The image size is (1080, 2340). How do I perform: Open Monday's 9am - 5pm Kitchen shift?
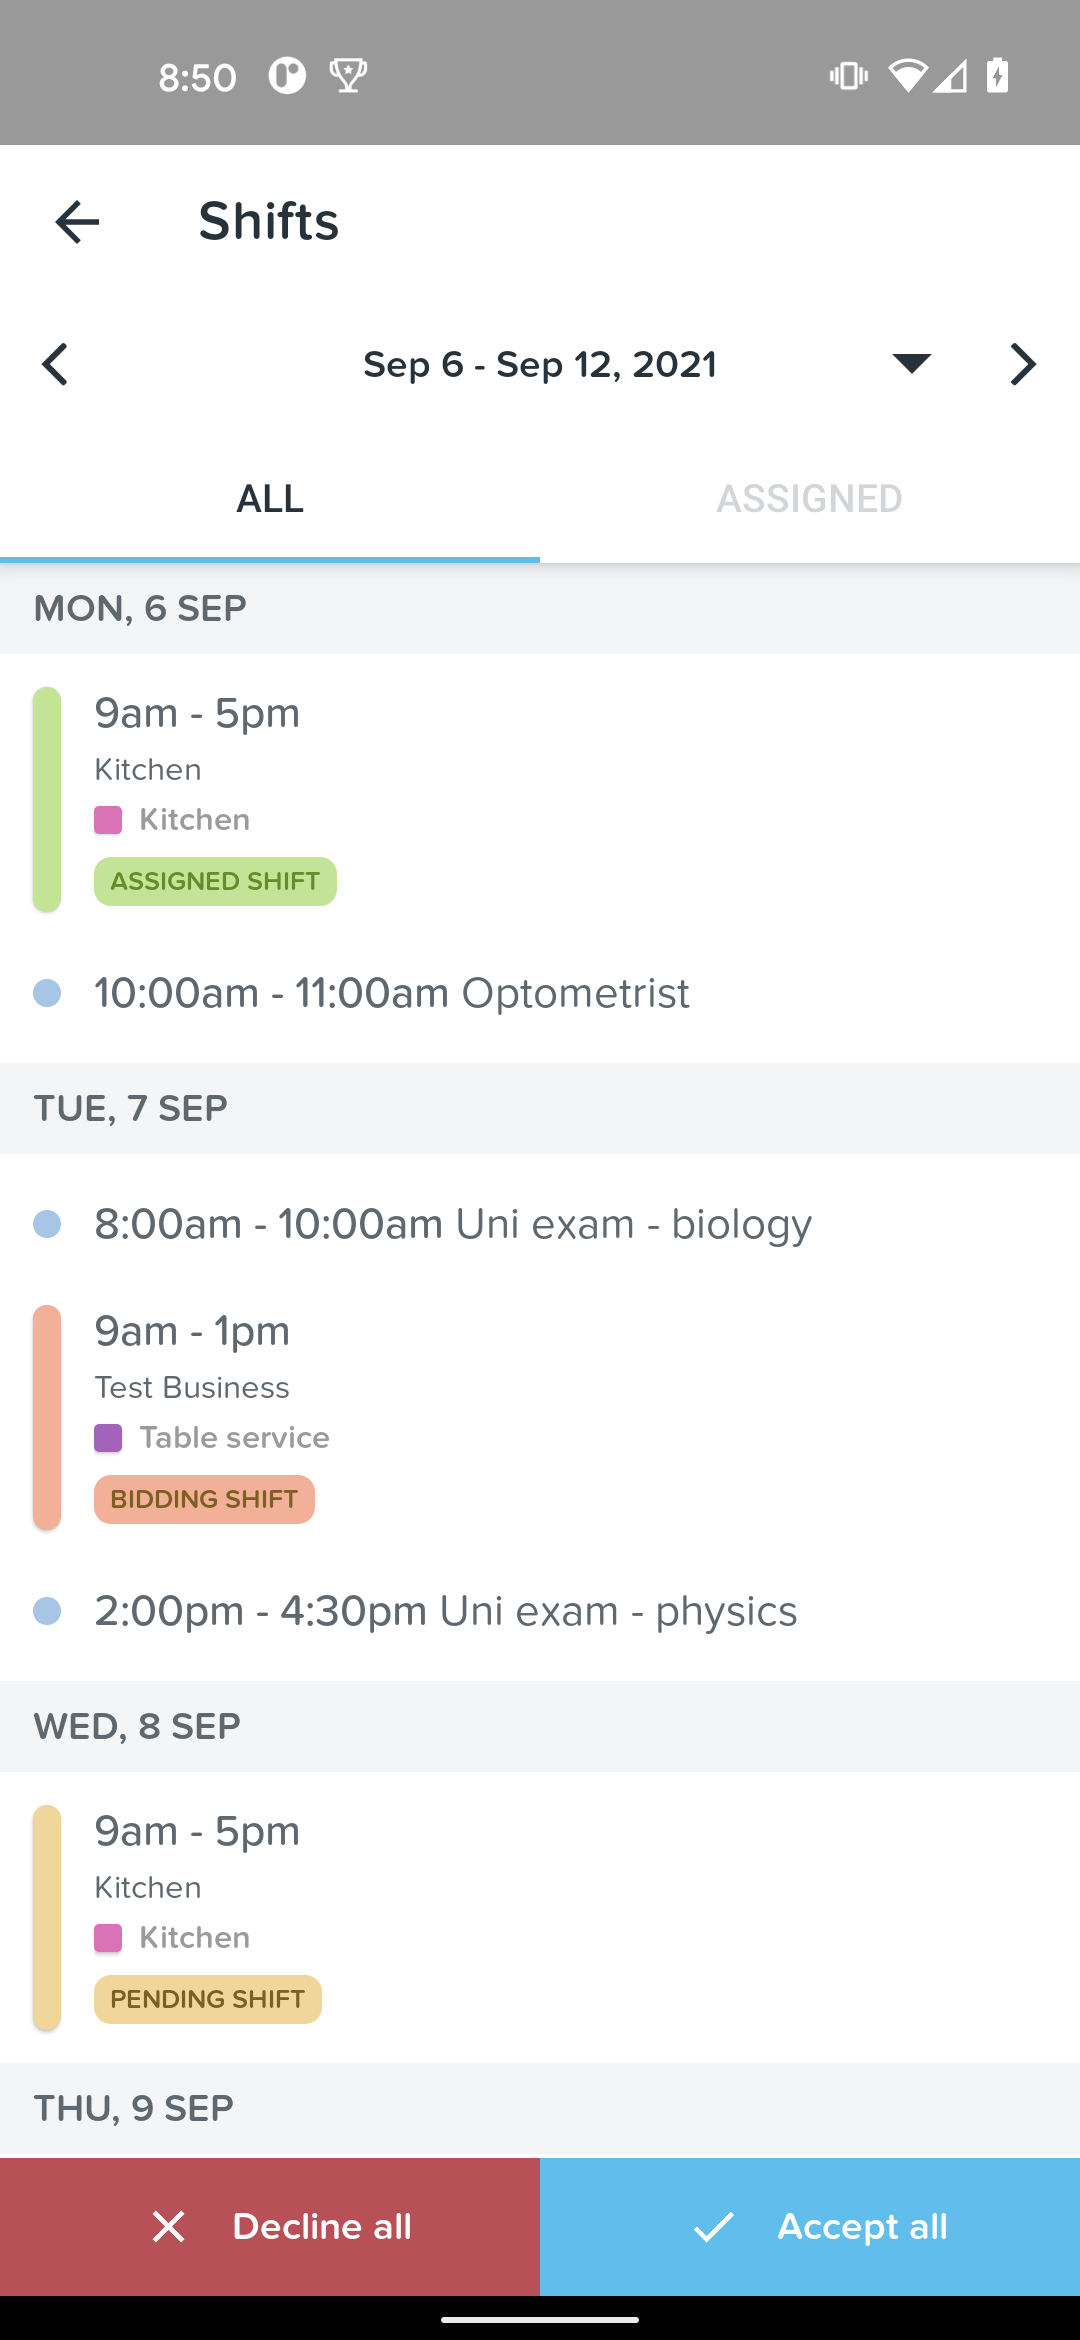coord(540,798)
